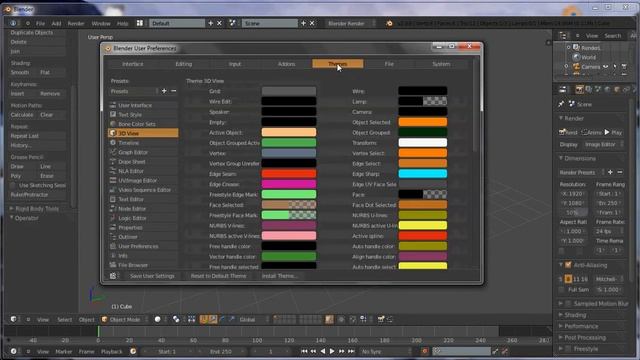Click Reset to Default Theme button
This screenshot has height=360, width=640.
click(x=218, y=276)
